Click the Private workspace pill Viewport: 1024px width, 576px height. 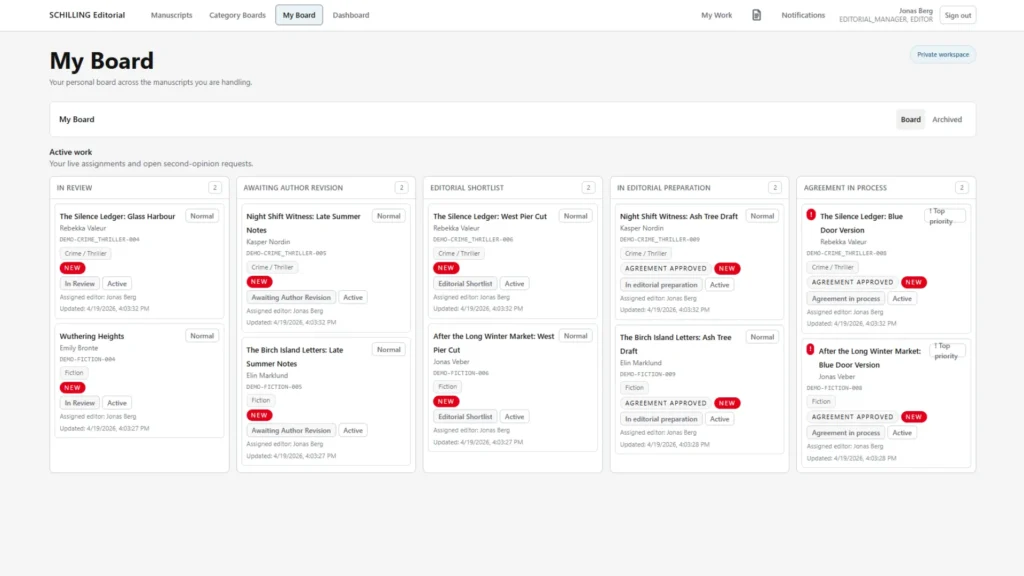tap(942, 54)
